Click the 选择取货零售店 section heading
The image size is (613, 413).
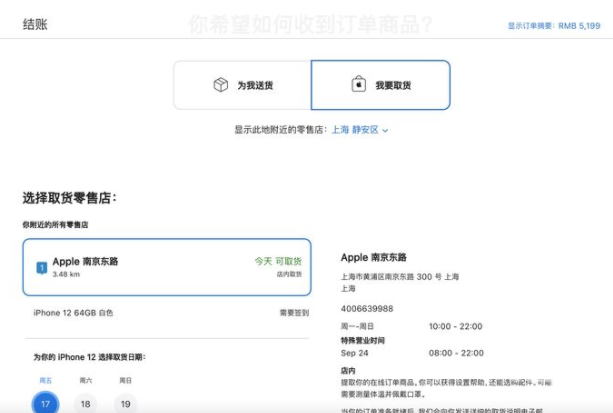point(70,198)
